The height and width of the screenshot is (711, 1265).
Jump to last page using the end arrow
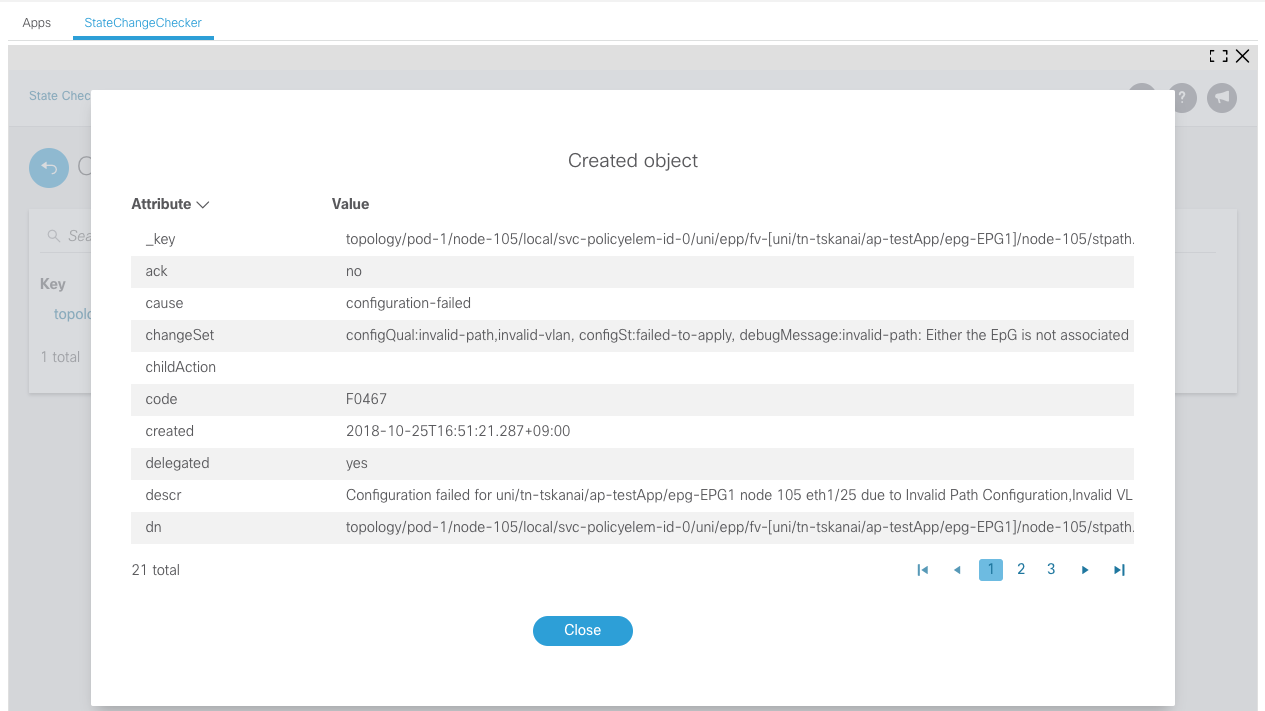click(x=1118, y=569)
